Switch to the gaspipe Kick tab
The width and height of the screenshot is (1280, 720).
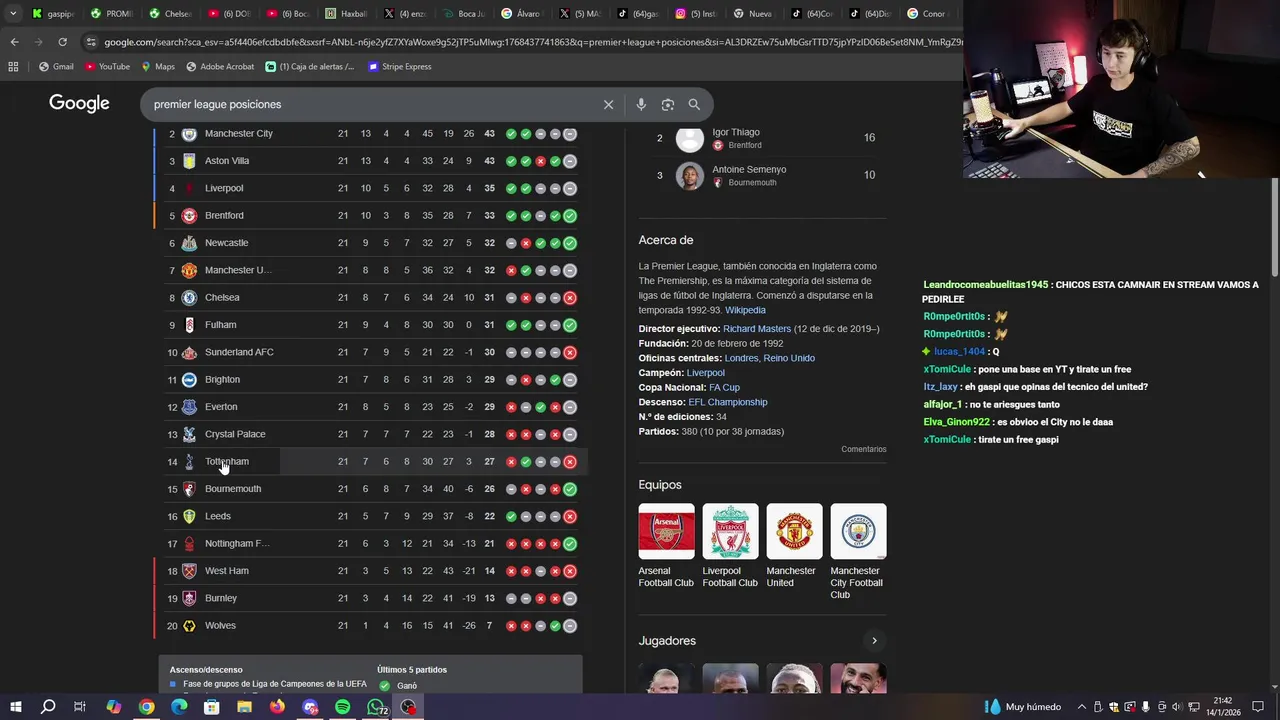(x=54, y=14)
